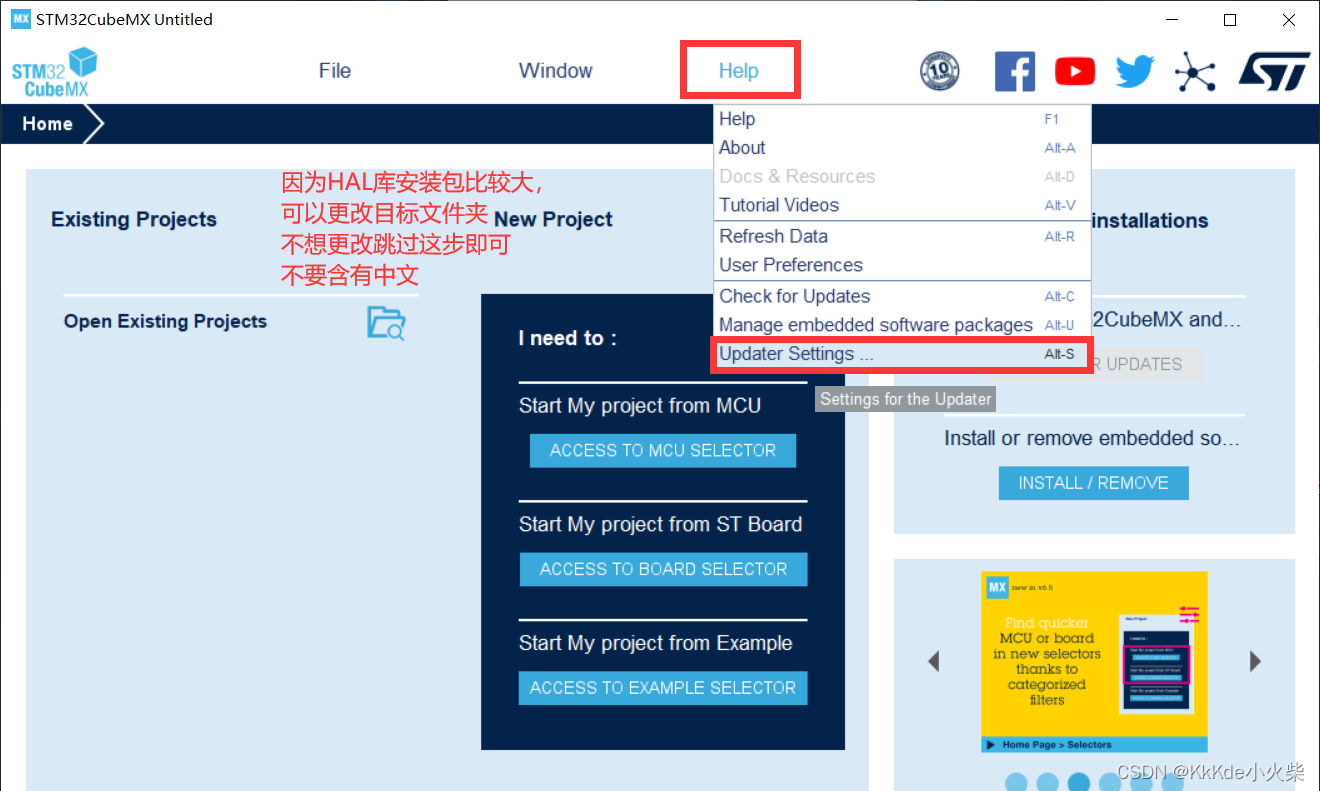1320x791 pixels.
Task: Select the second carousel dot indicator
Action: click(x=1047, y=783)
